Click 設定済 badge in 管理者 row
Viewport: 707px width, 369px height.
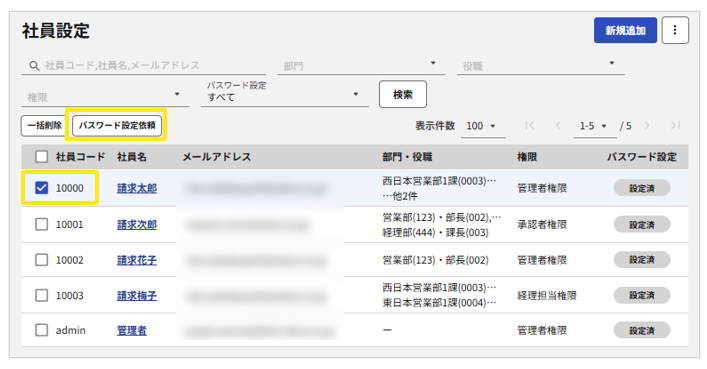(642, 330)
